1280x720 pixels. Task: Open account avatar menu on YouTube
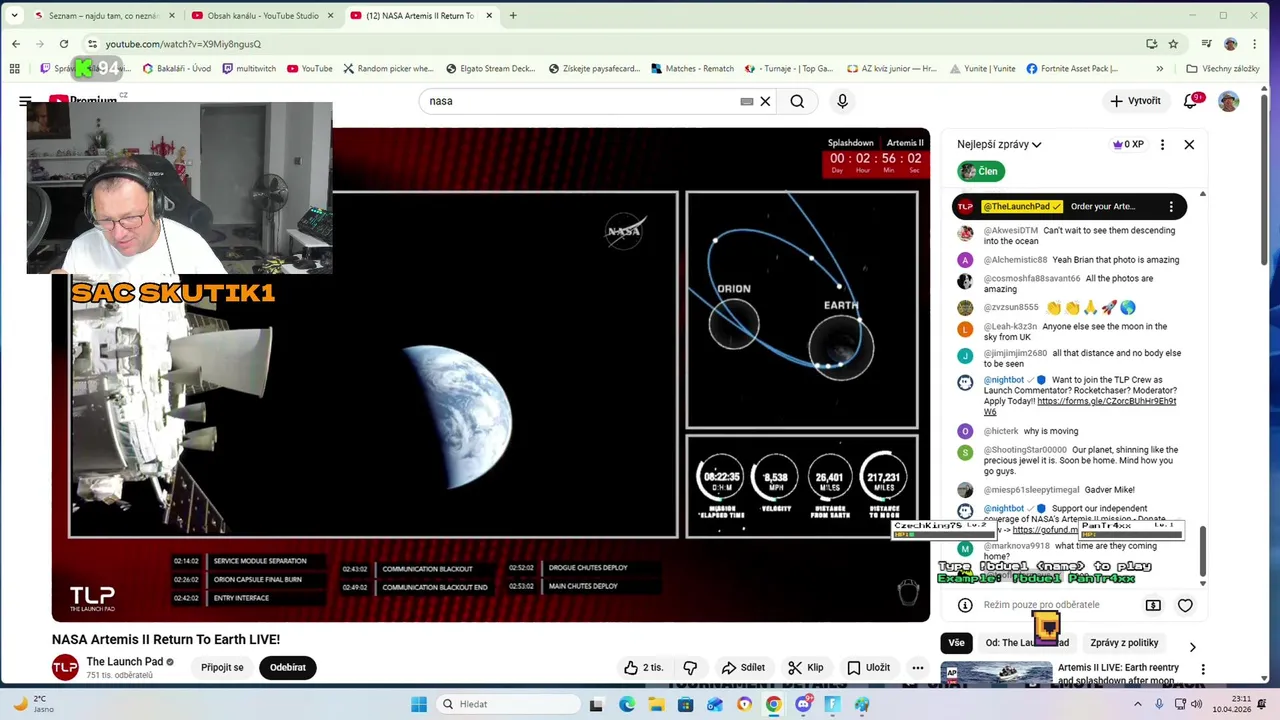click(x=1229, y=101)
